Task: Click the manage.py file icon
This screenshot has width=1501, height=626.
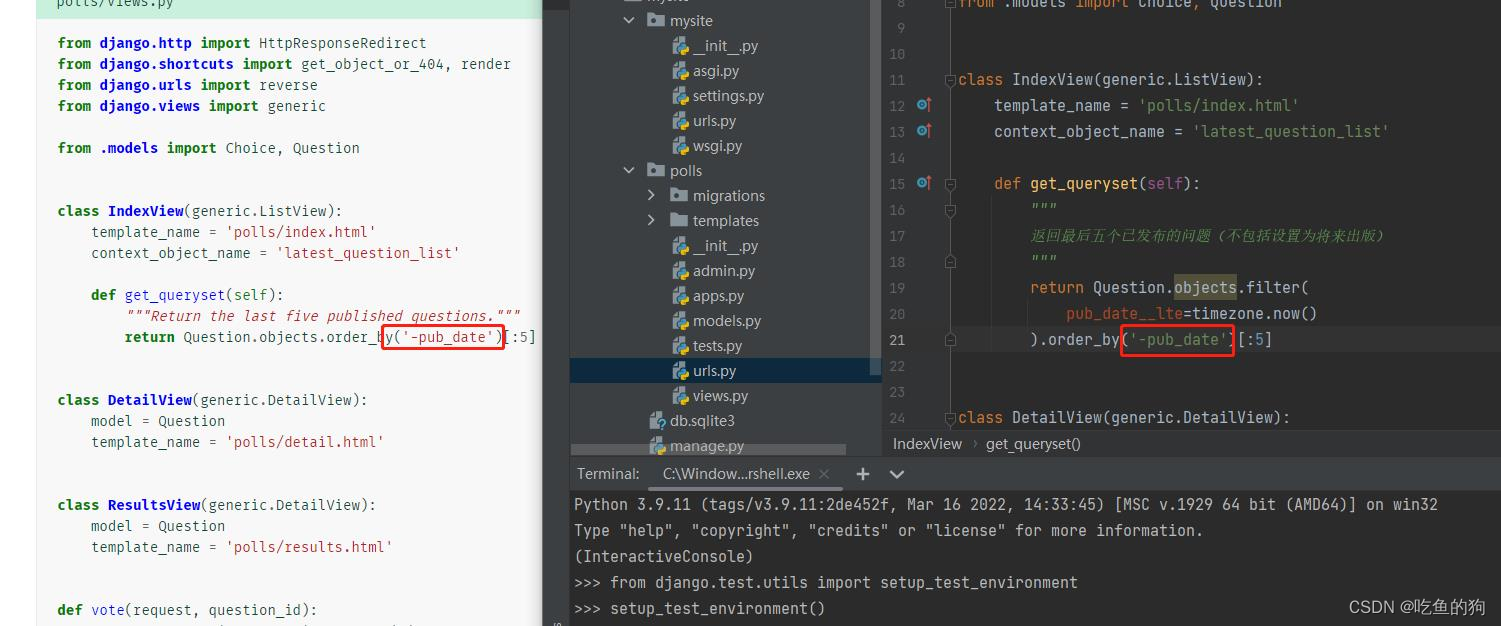Action: click(657, 445)
